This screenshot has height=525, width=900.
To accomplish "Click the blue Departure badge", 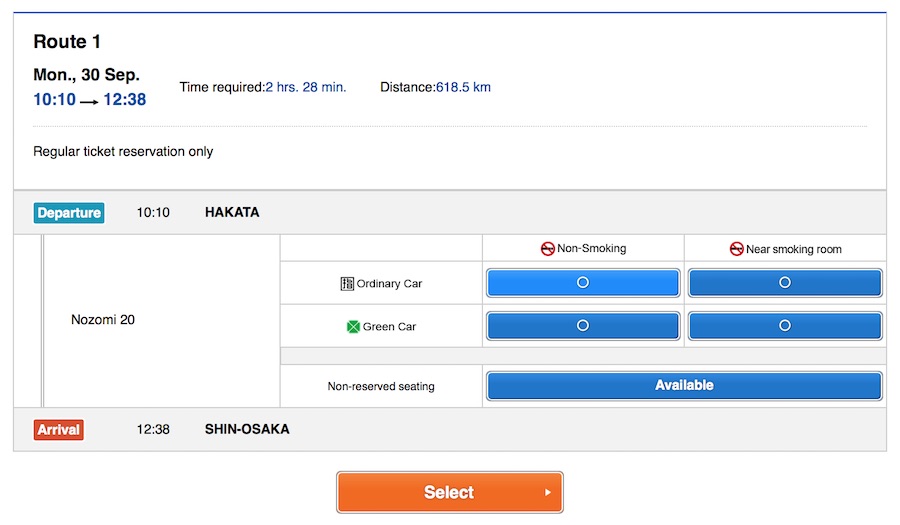I will [x=69, y=213].
